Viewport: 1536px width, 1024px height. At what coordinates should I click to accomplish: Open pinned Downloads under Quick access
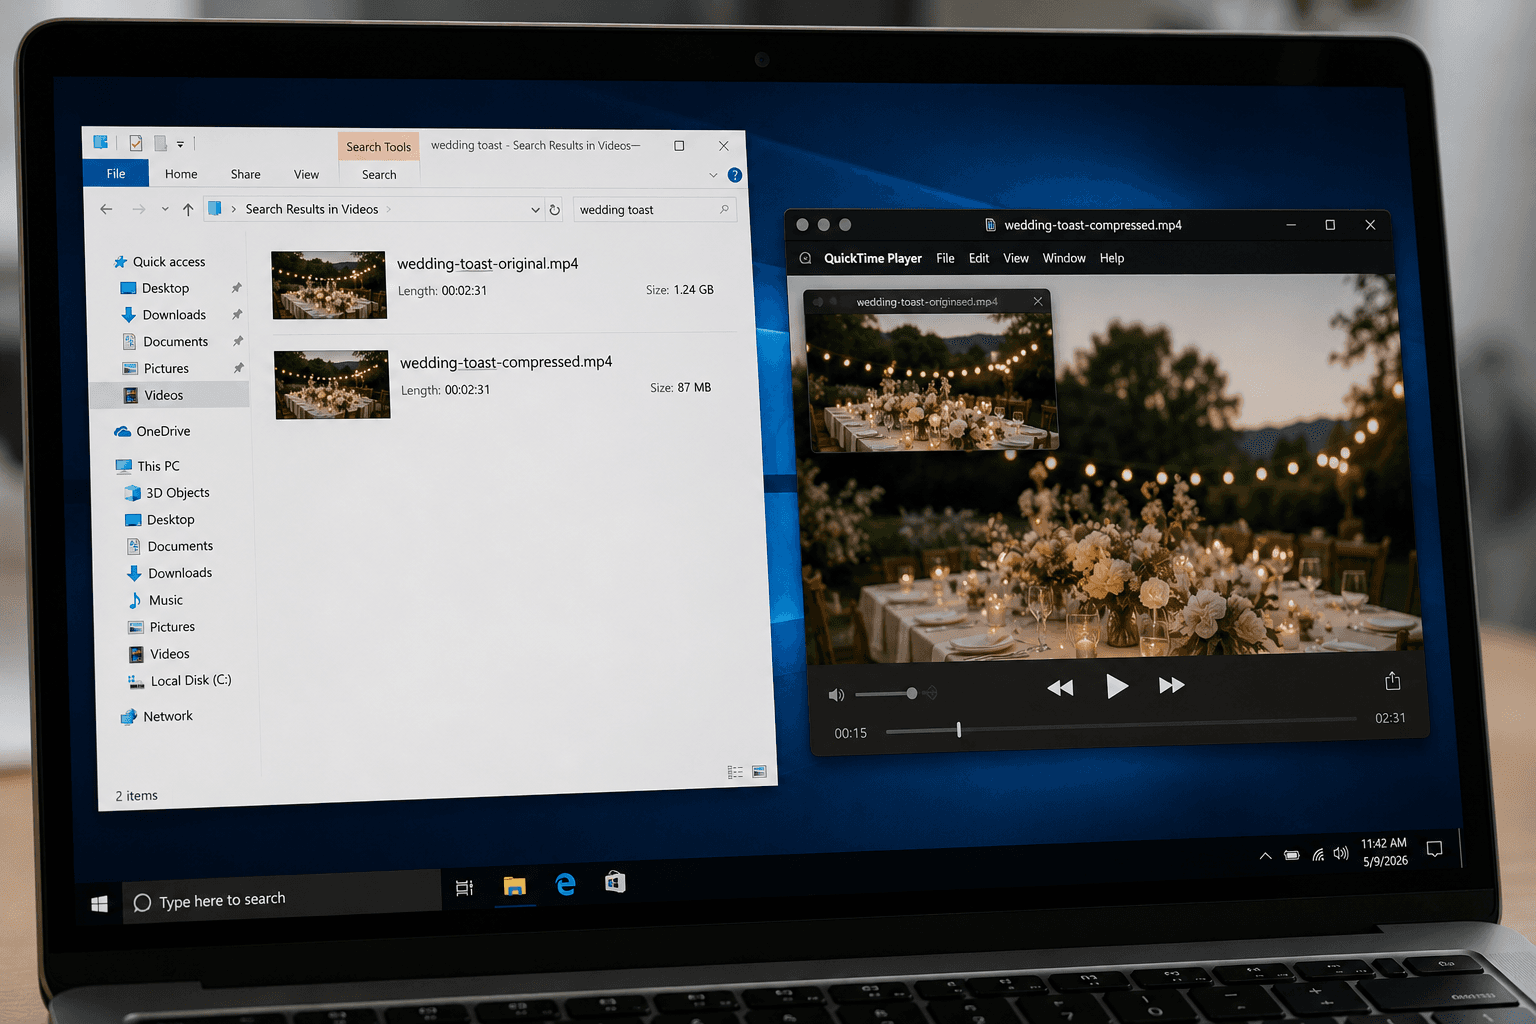coord(174,314)
